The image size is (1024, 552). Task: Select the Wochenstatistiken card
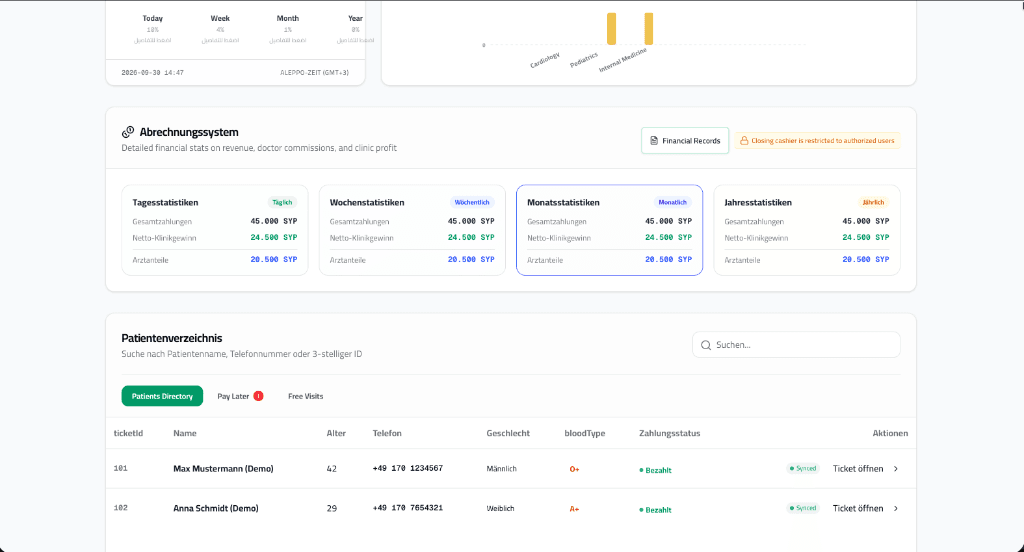coord(412,230)
